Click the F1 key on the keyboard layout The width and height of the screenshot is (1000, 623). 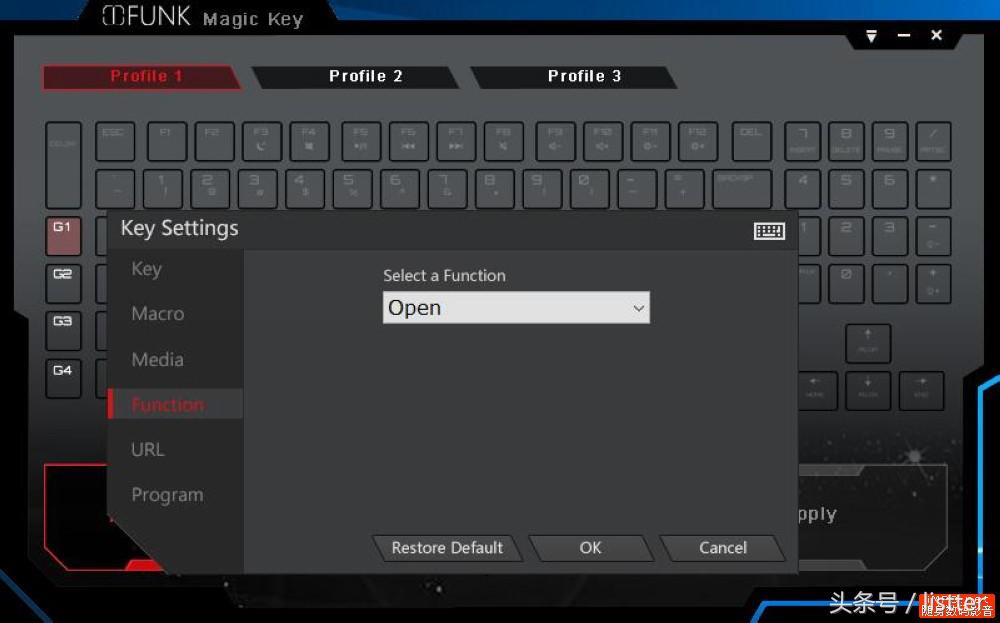point(166,141)
